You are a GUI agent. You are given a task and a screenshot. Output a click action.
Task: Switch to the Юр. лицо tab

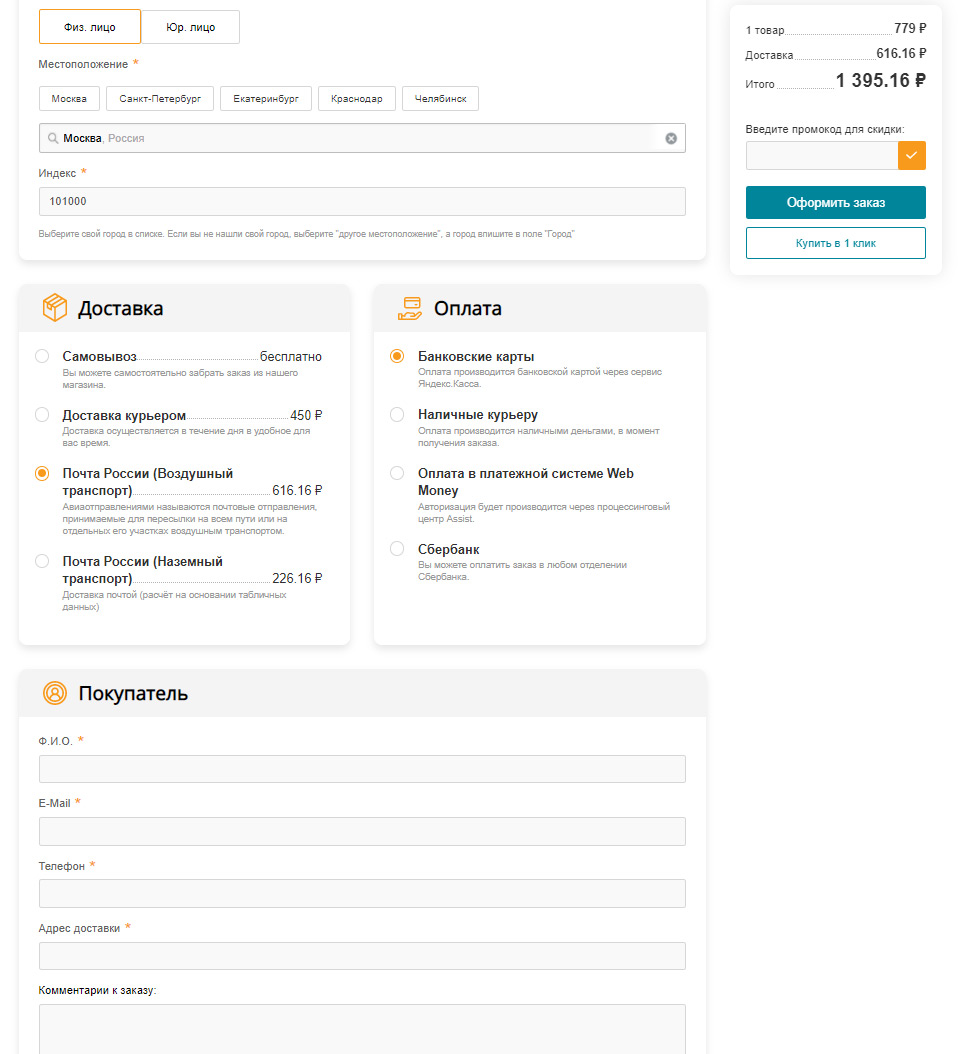(190, 27)
